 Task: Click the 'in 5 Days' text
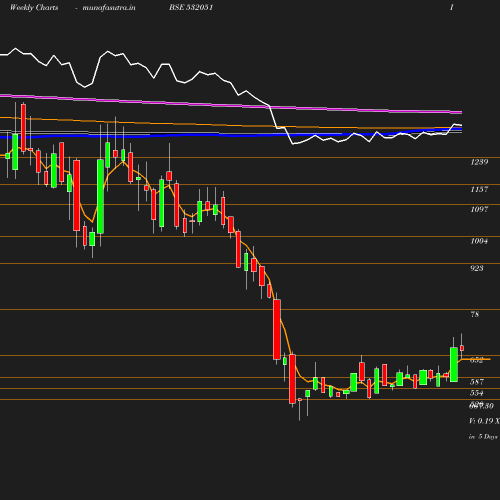483,437
